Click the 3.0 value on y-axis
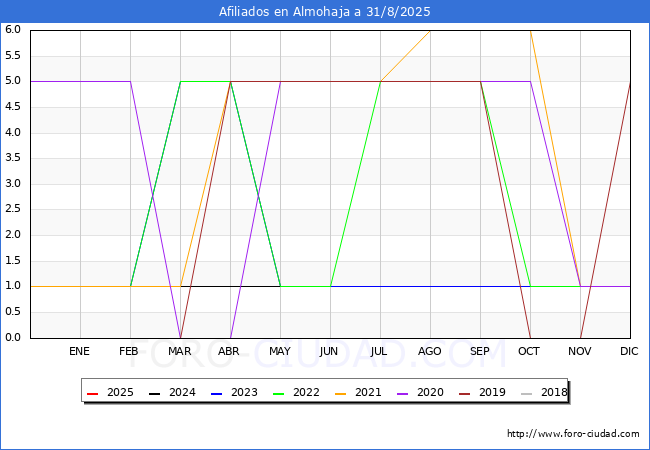 tap(13, 184)
